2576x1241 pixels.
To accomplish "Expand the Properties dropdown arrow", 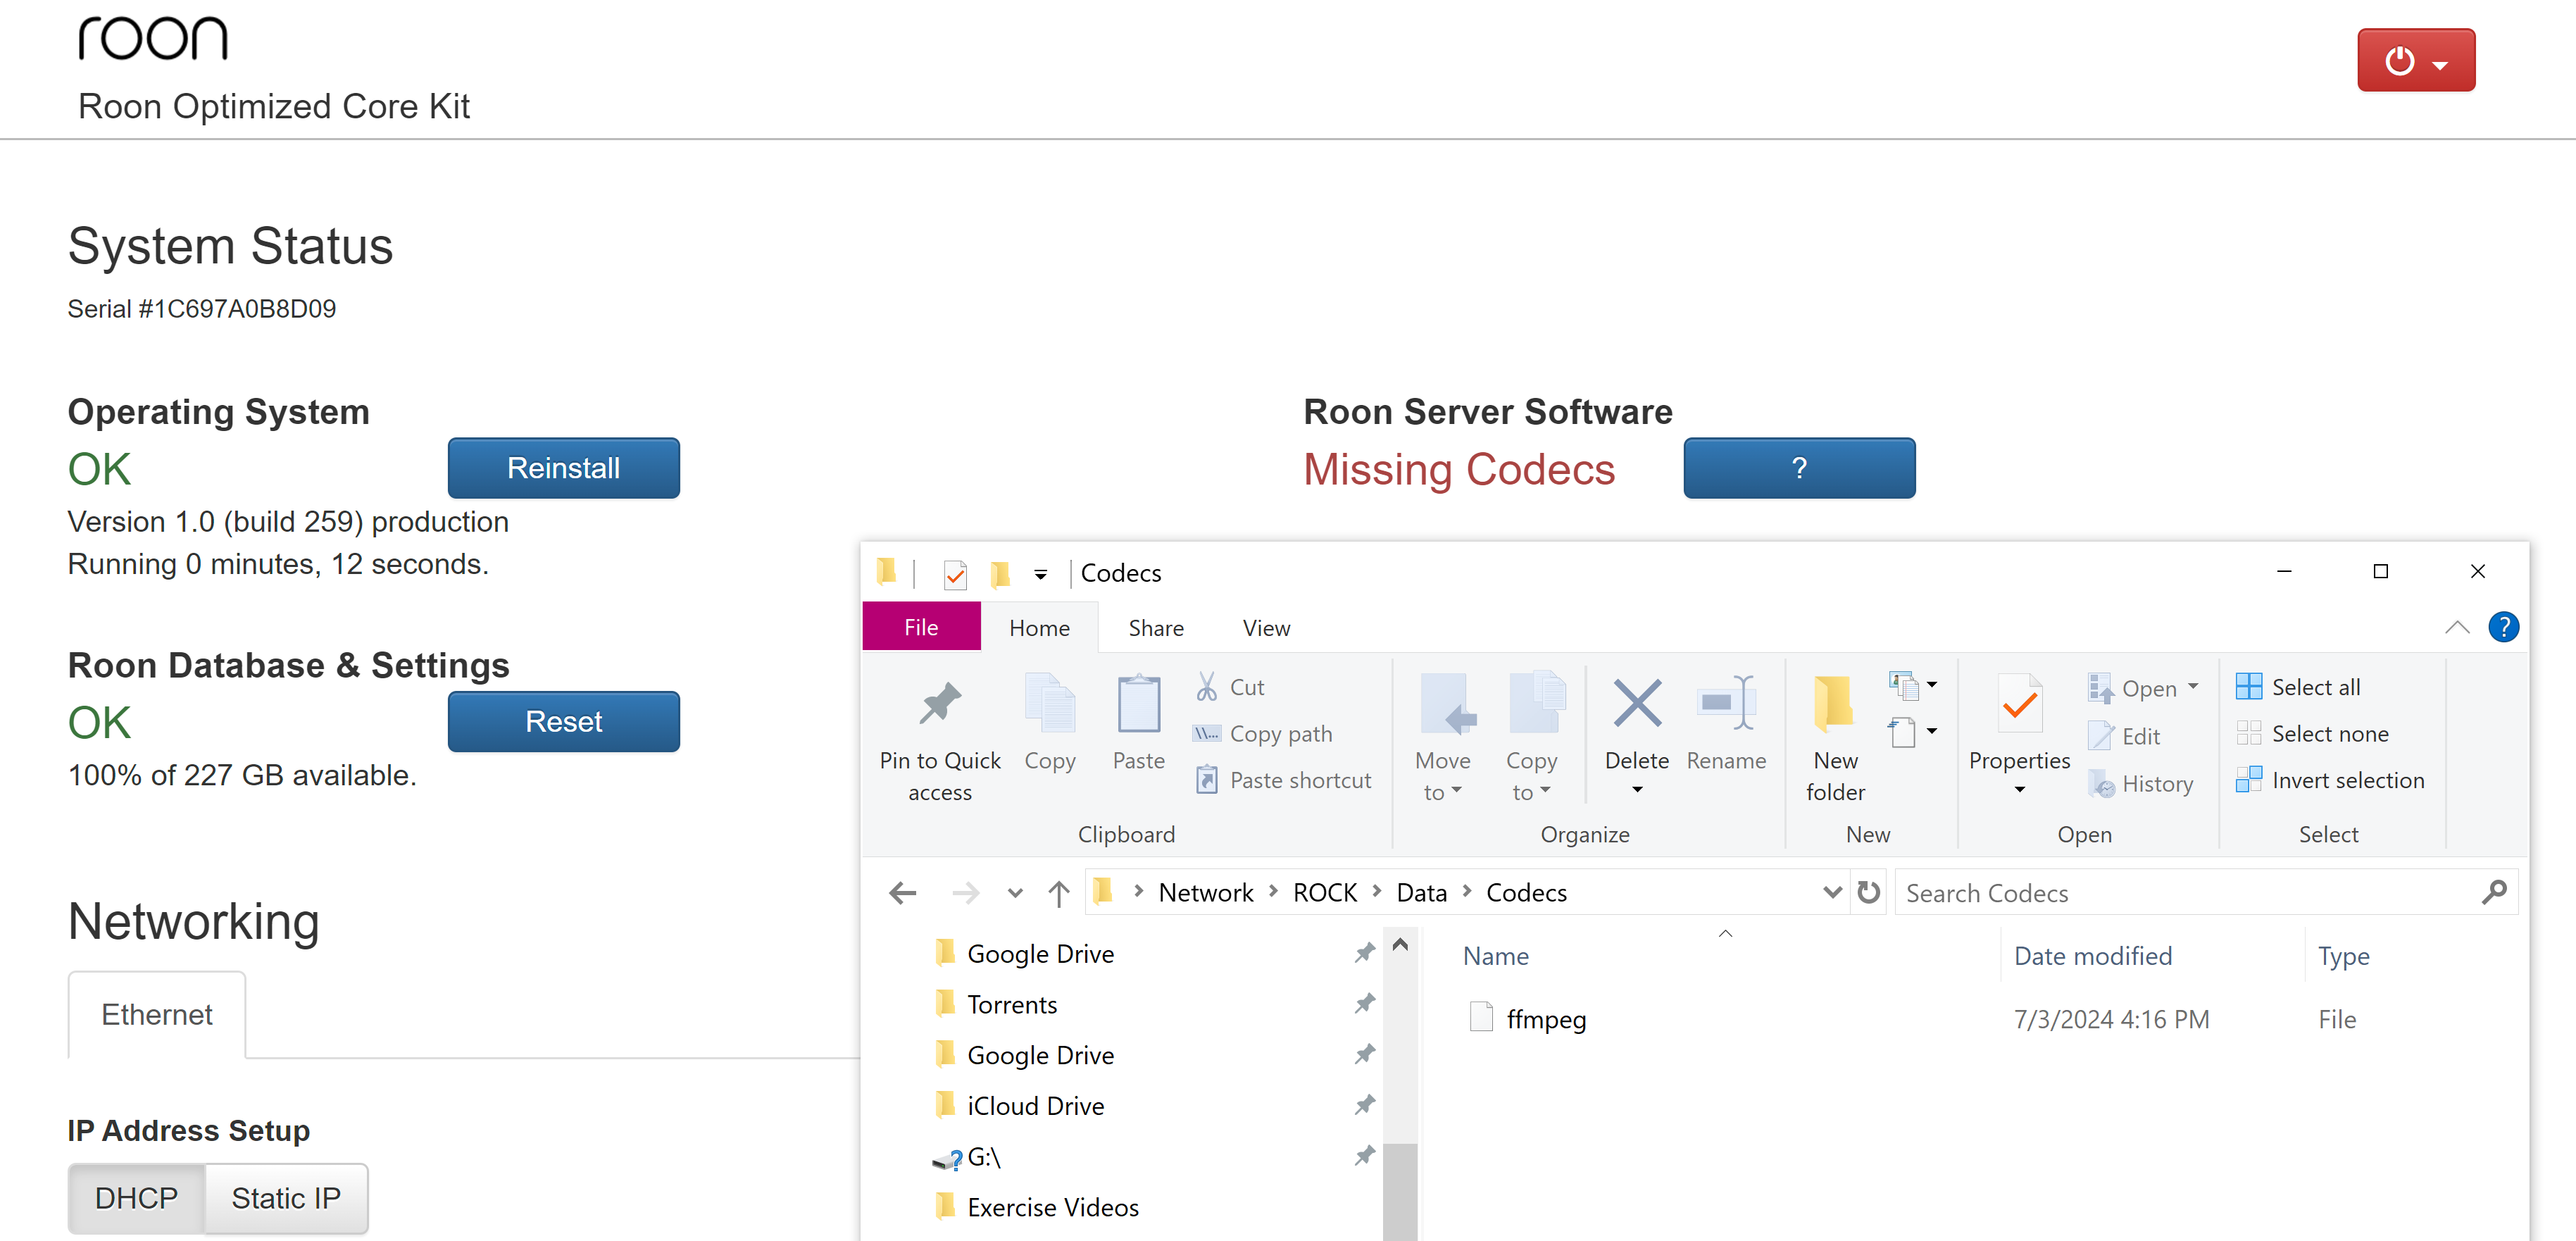I will click(2019, 790).
